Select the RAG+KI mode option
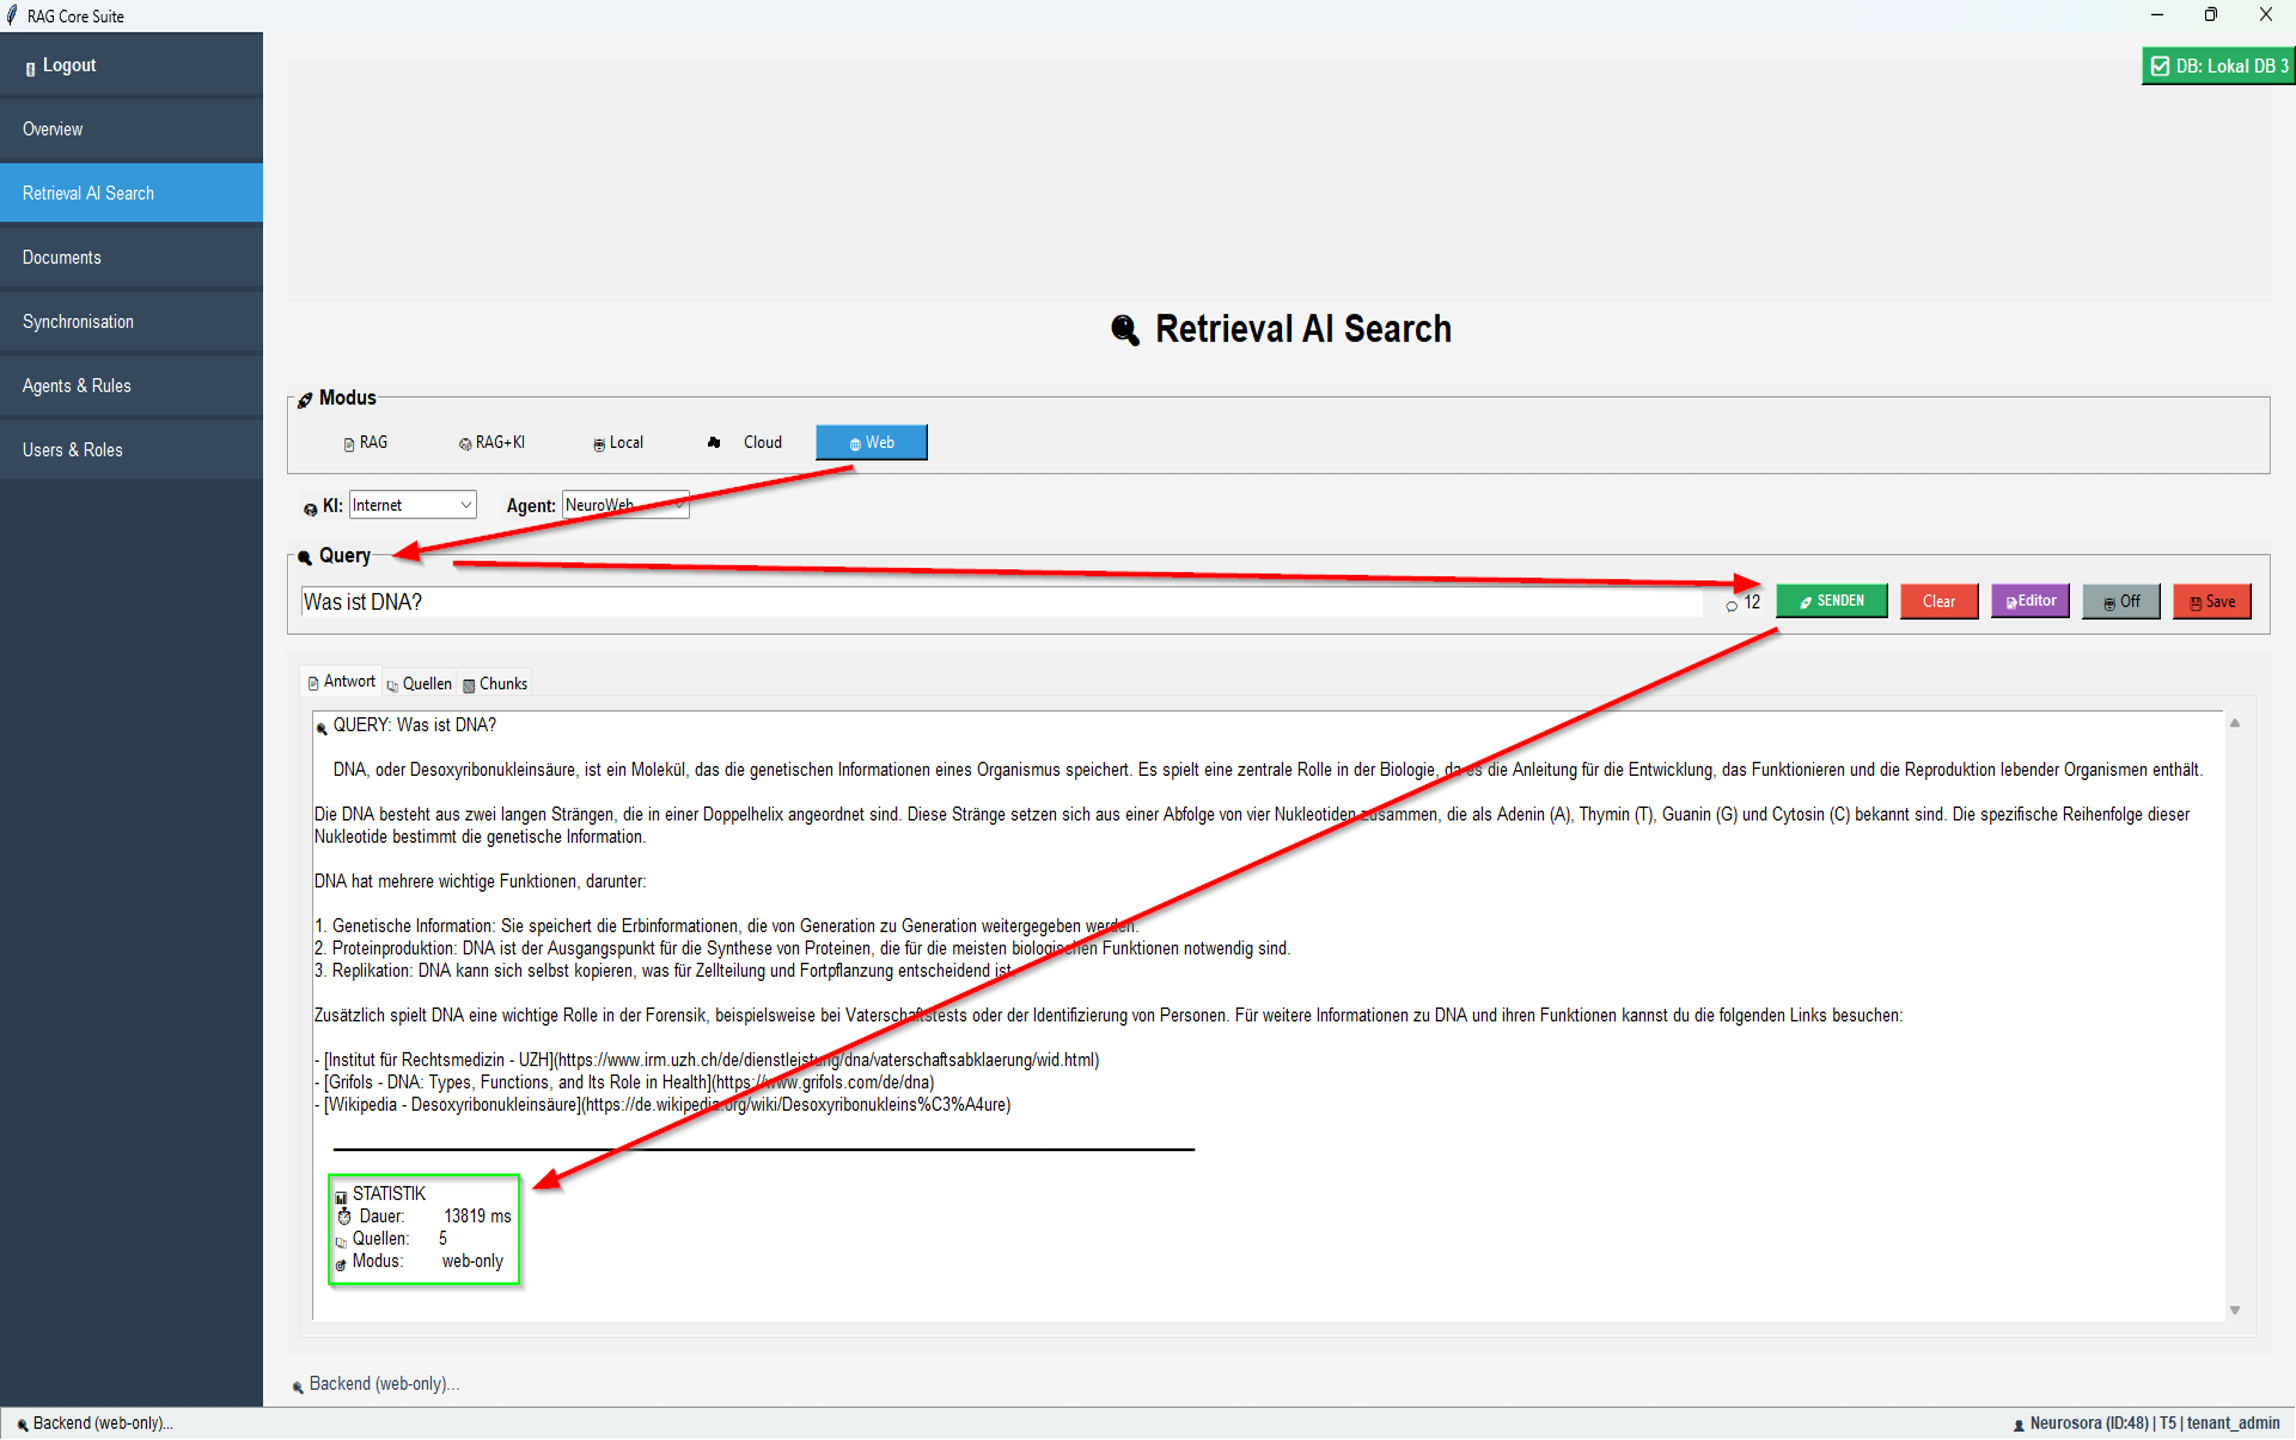 coord(491,443)
